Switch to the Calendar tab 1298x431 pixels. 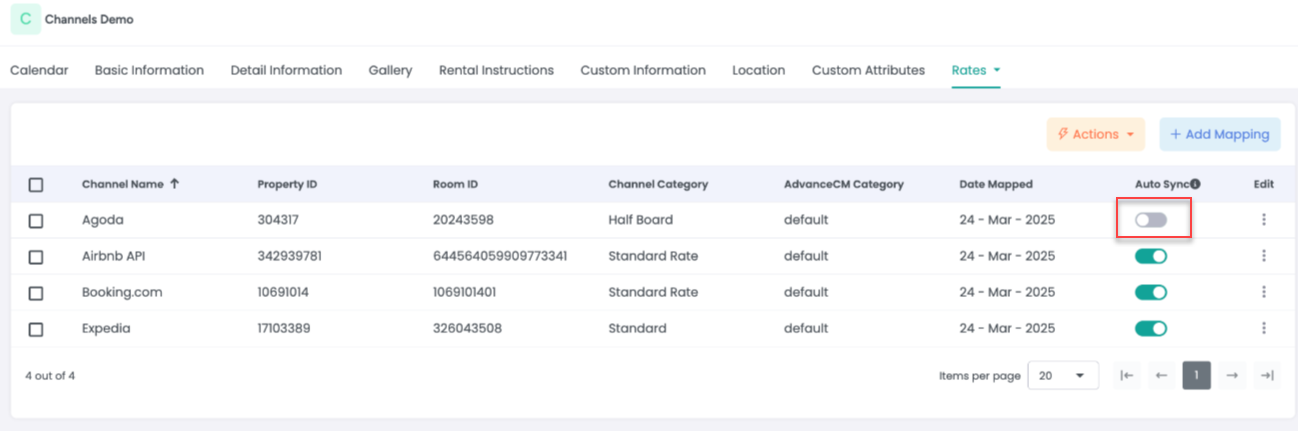(x=39, y=70)
